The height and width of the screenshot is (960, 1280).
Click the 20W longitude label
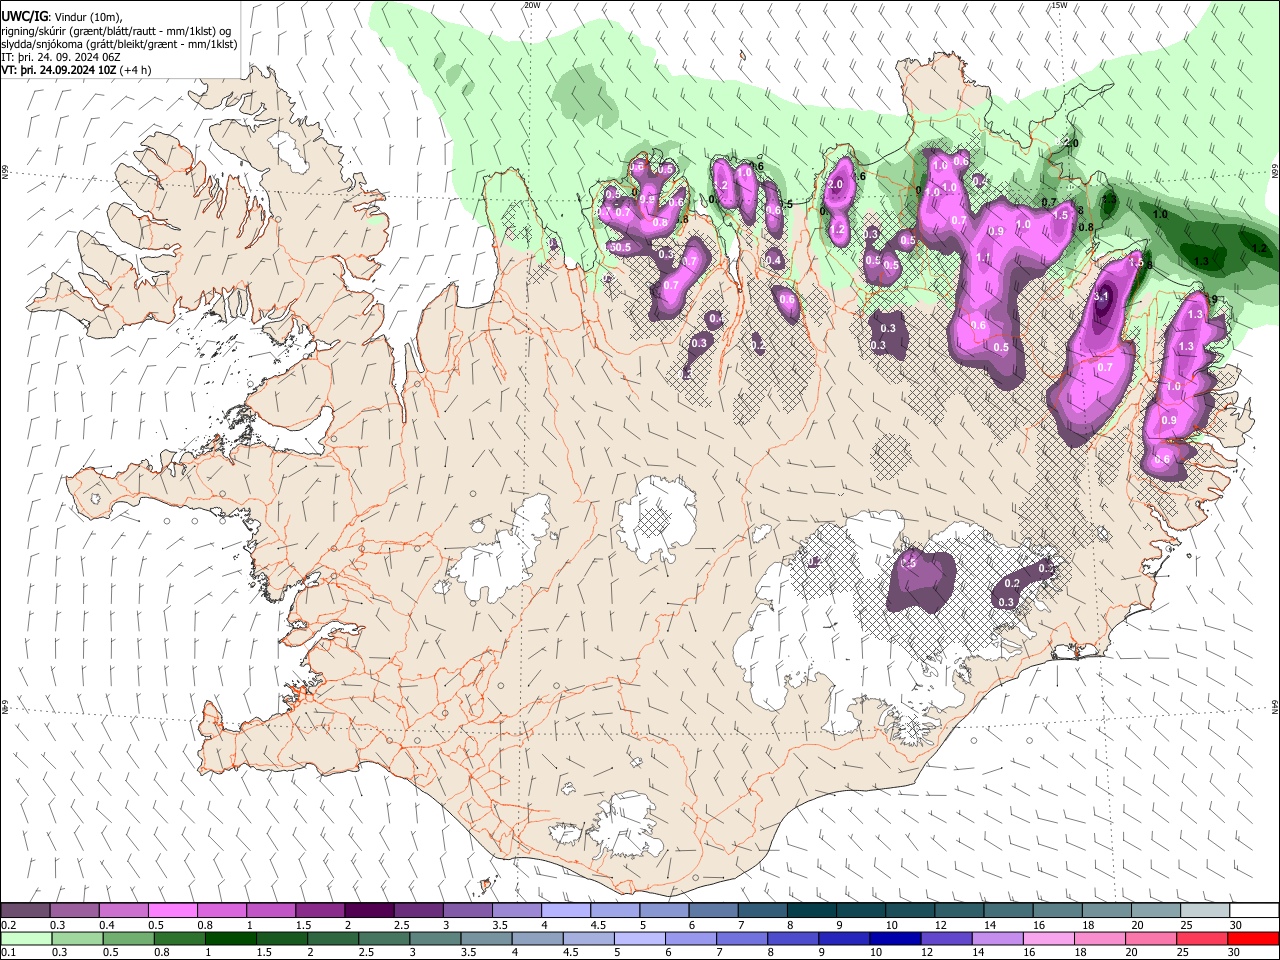[x=532, y=5]
